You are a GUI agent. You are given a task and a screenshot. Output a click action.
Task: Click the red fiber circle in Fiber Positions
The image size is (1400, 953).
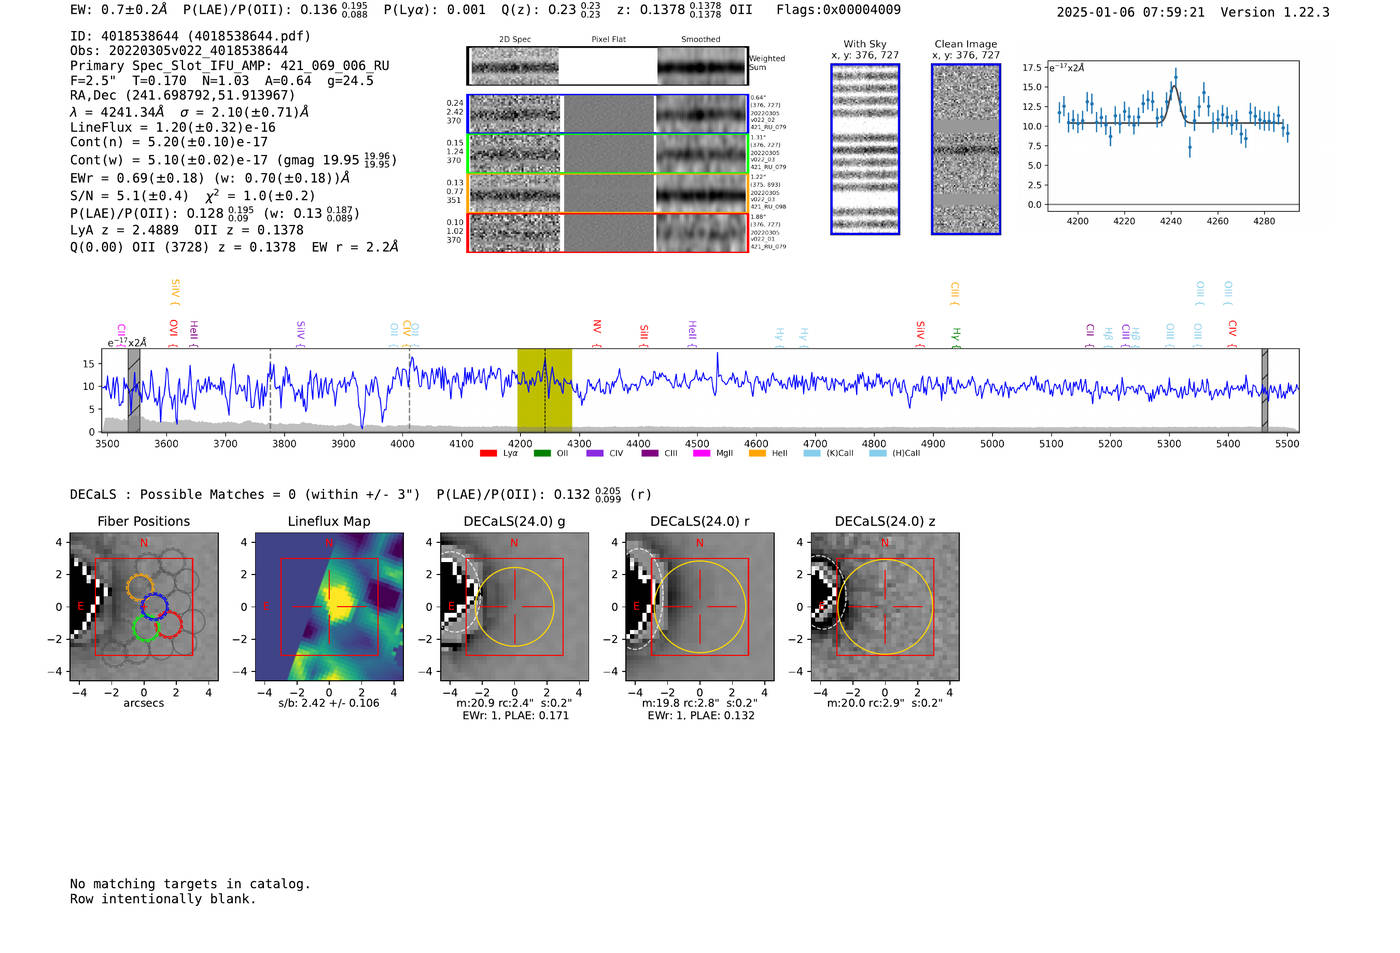pos(168,625)
